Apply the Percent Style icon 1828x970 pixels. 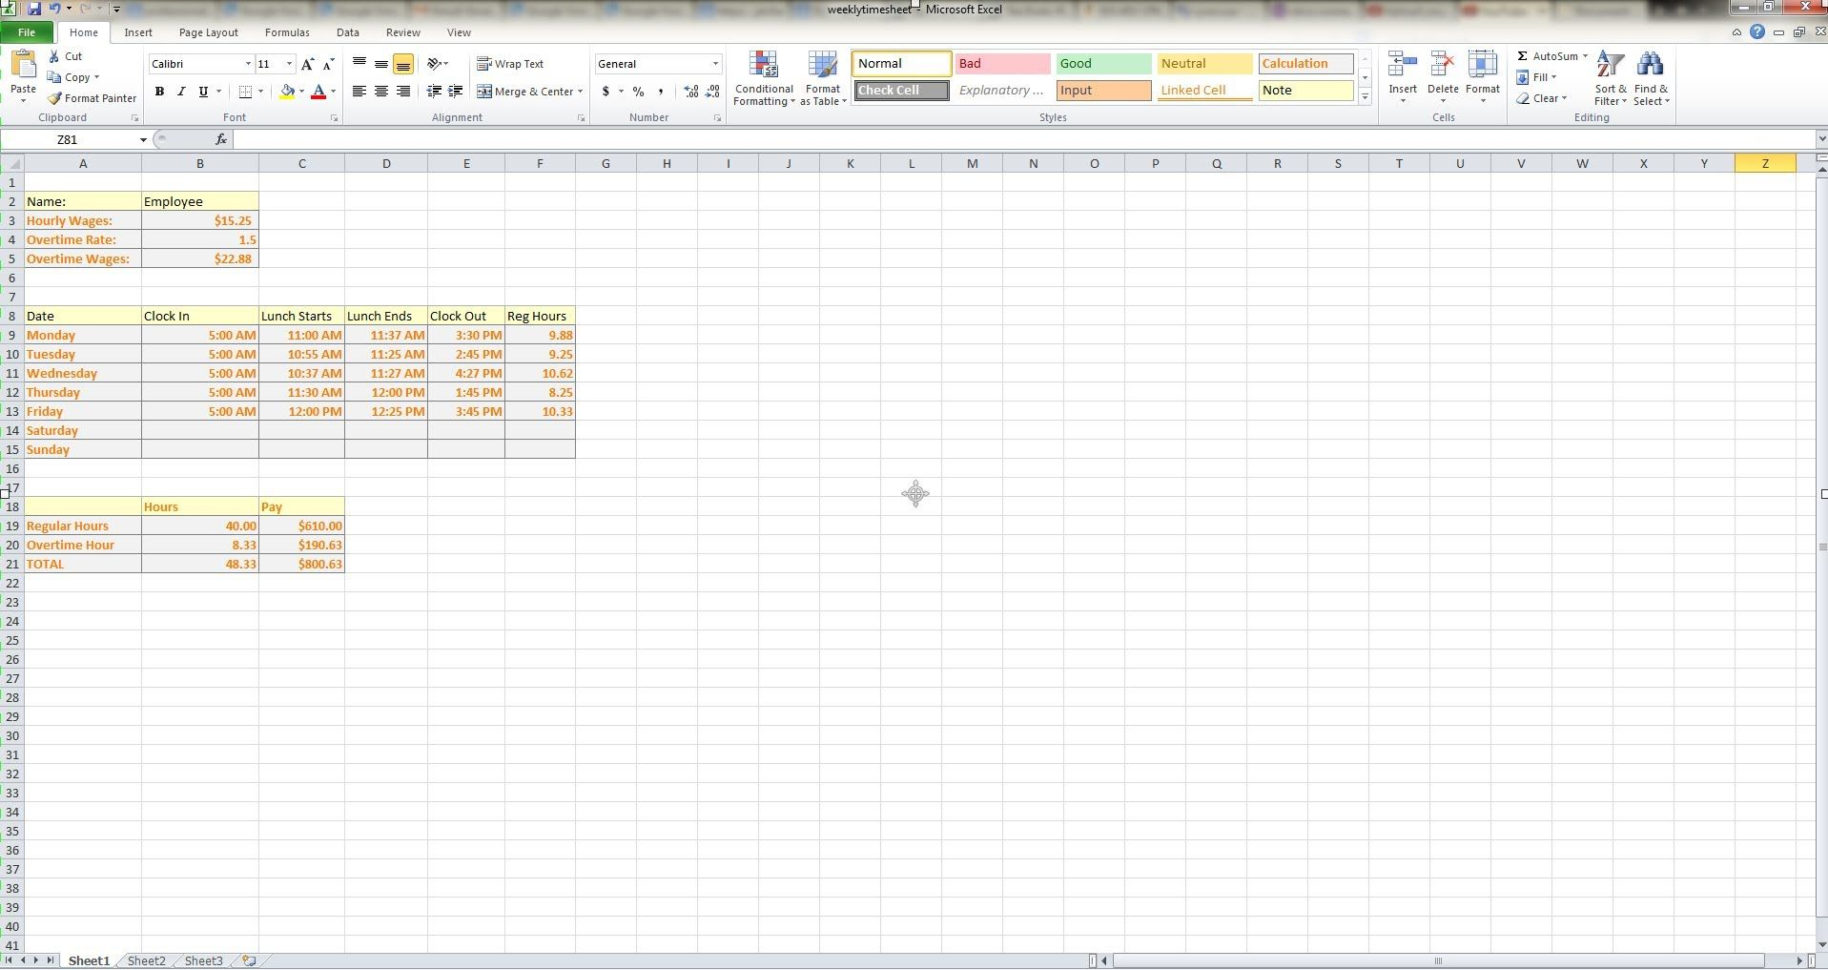click(638, 91)
